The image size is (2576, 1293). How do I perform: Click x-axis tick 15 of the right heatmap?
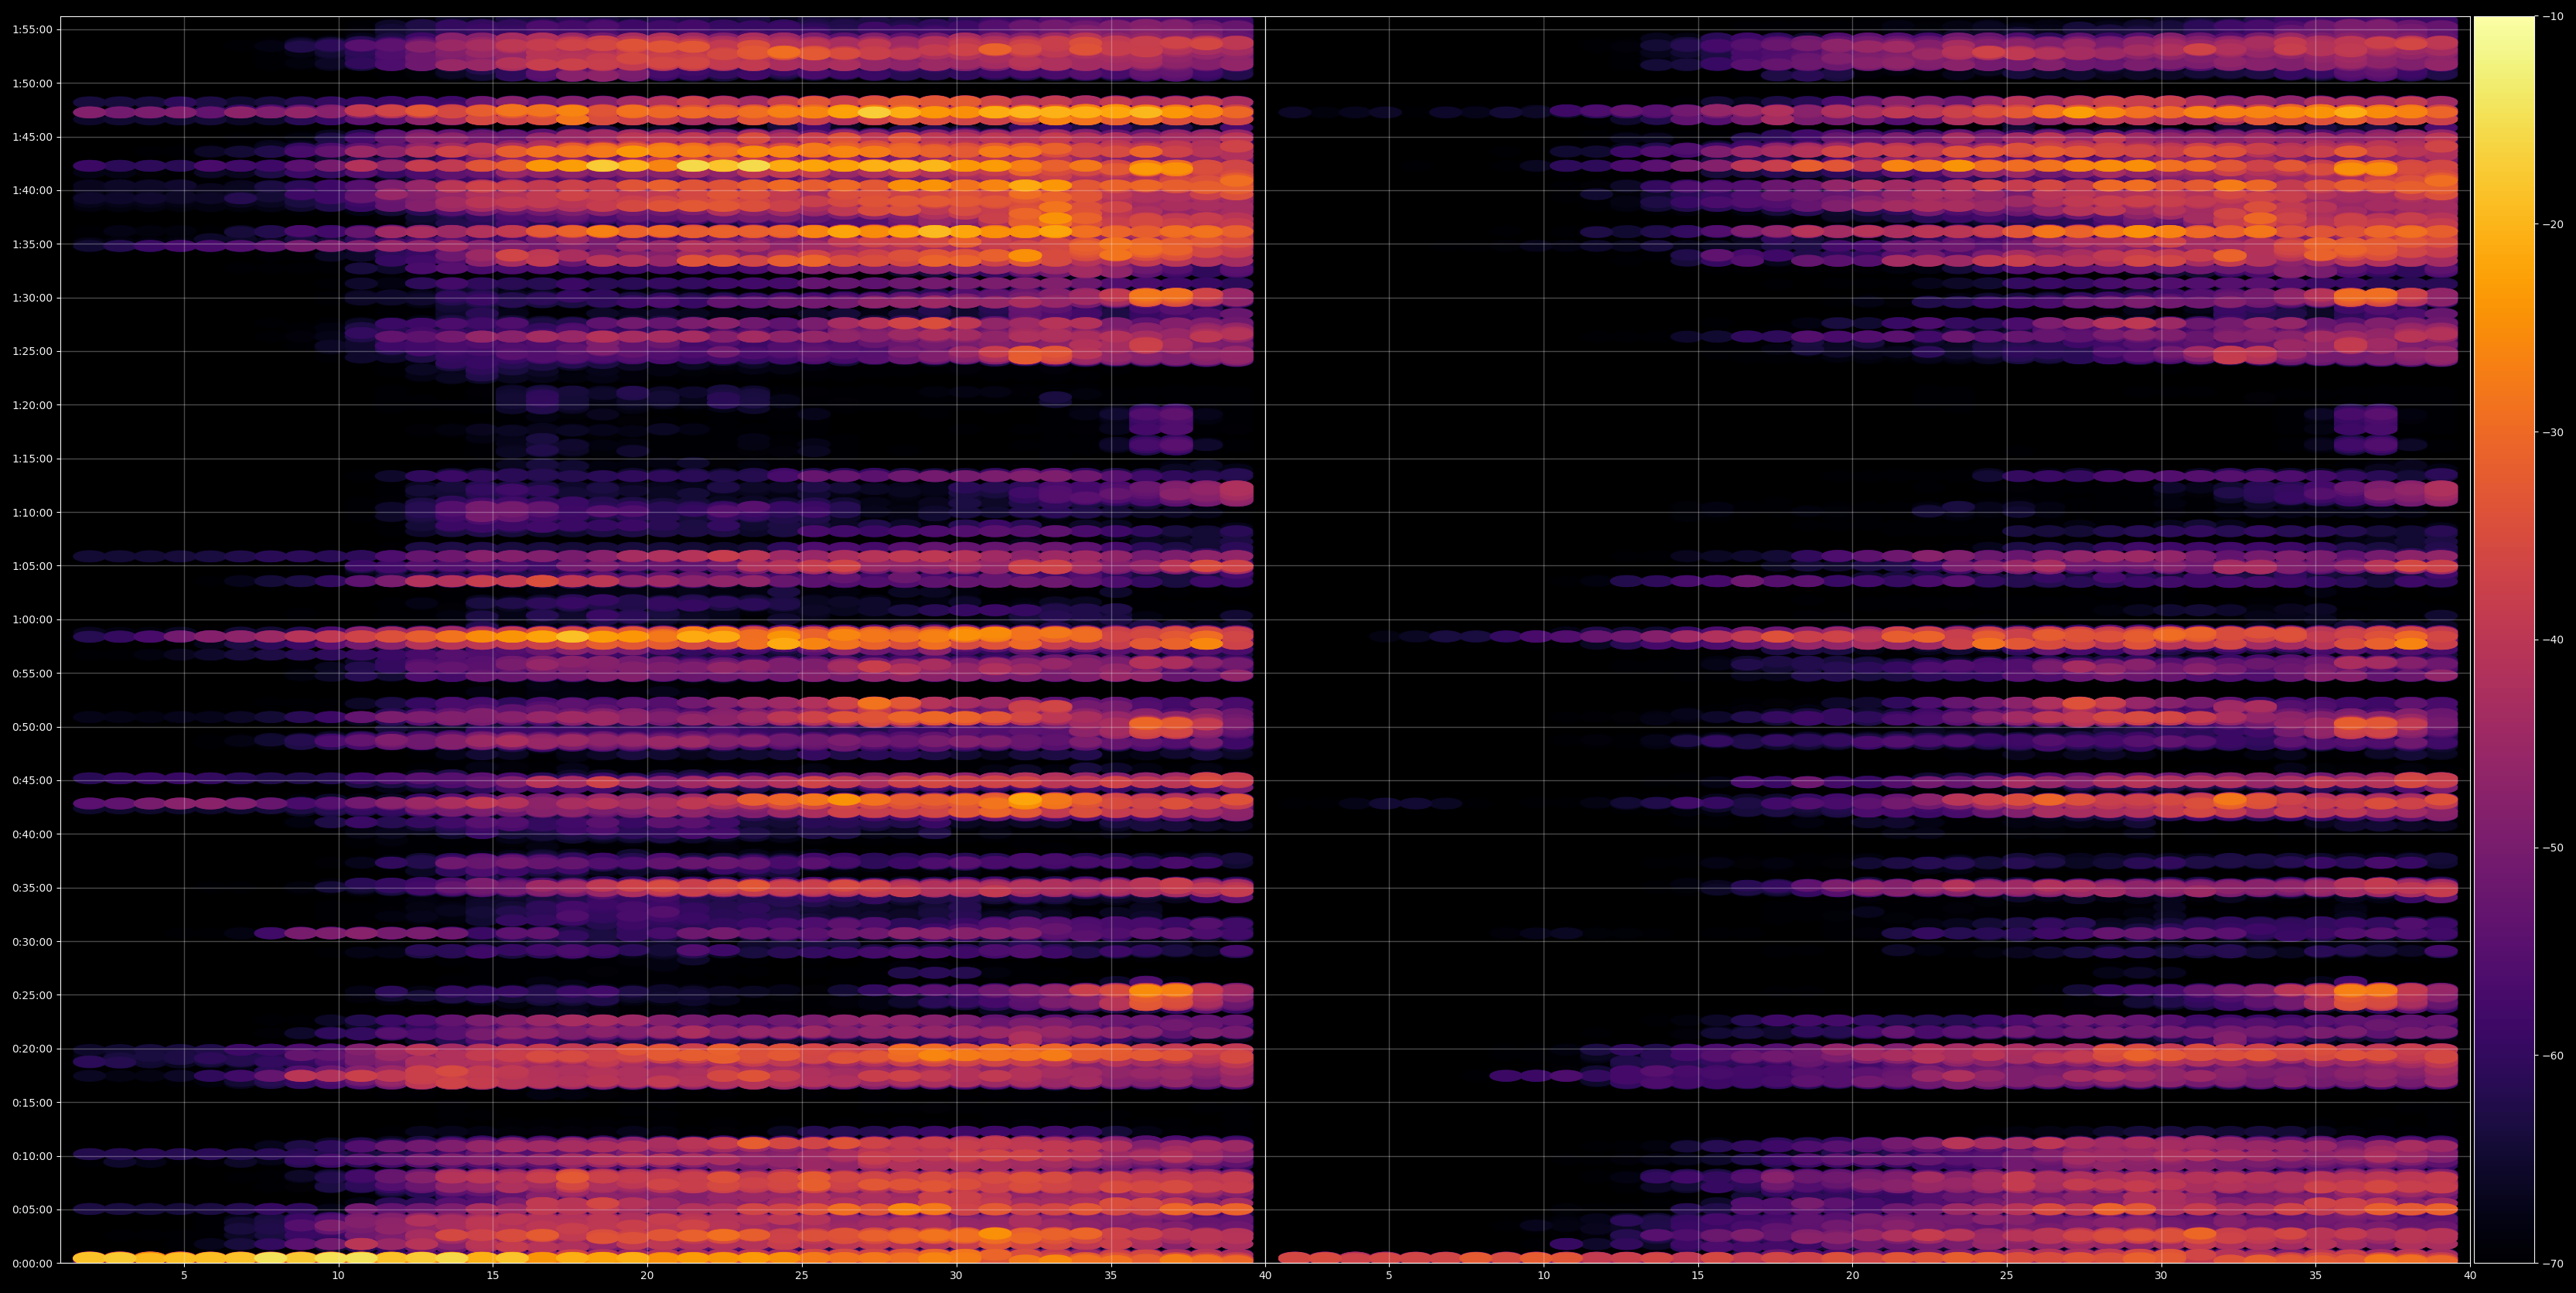[1698, 1276]
